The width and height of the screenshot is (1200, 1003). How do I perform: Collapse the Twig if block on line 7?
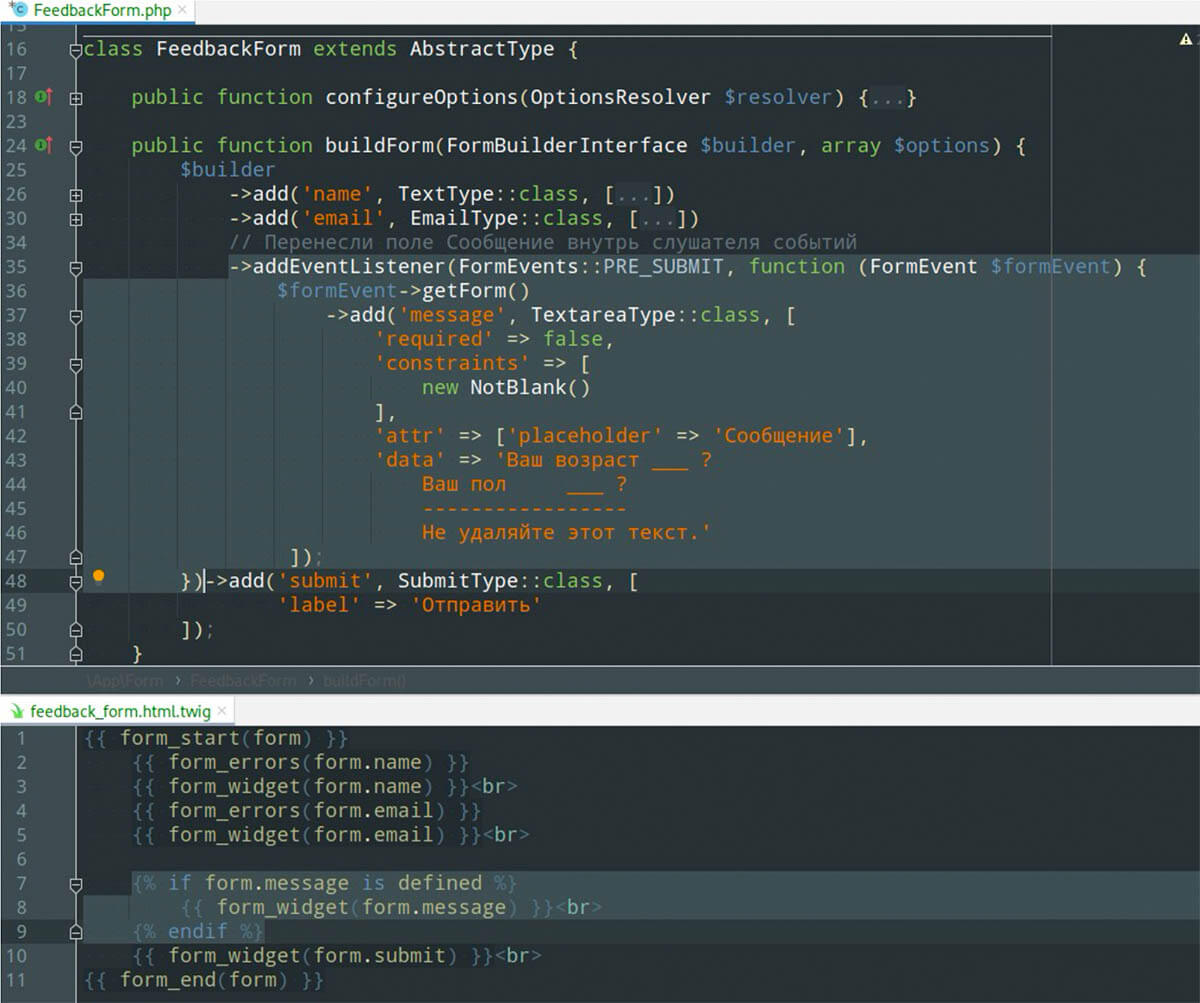76,884
